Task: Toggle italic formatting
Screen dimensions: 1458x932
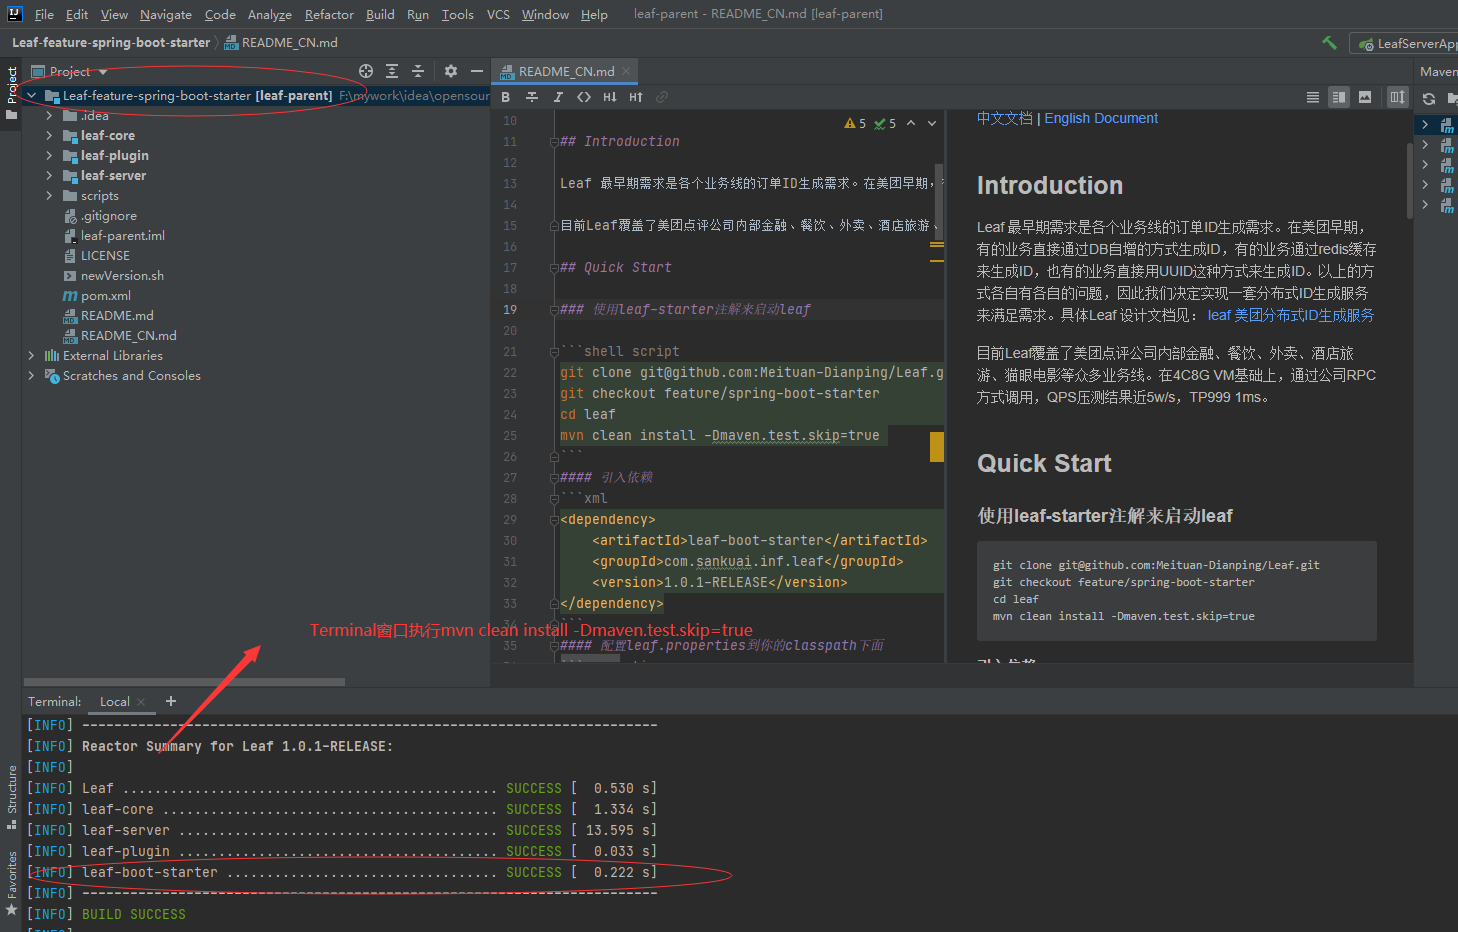Action: click(x=558, y=97)
